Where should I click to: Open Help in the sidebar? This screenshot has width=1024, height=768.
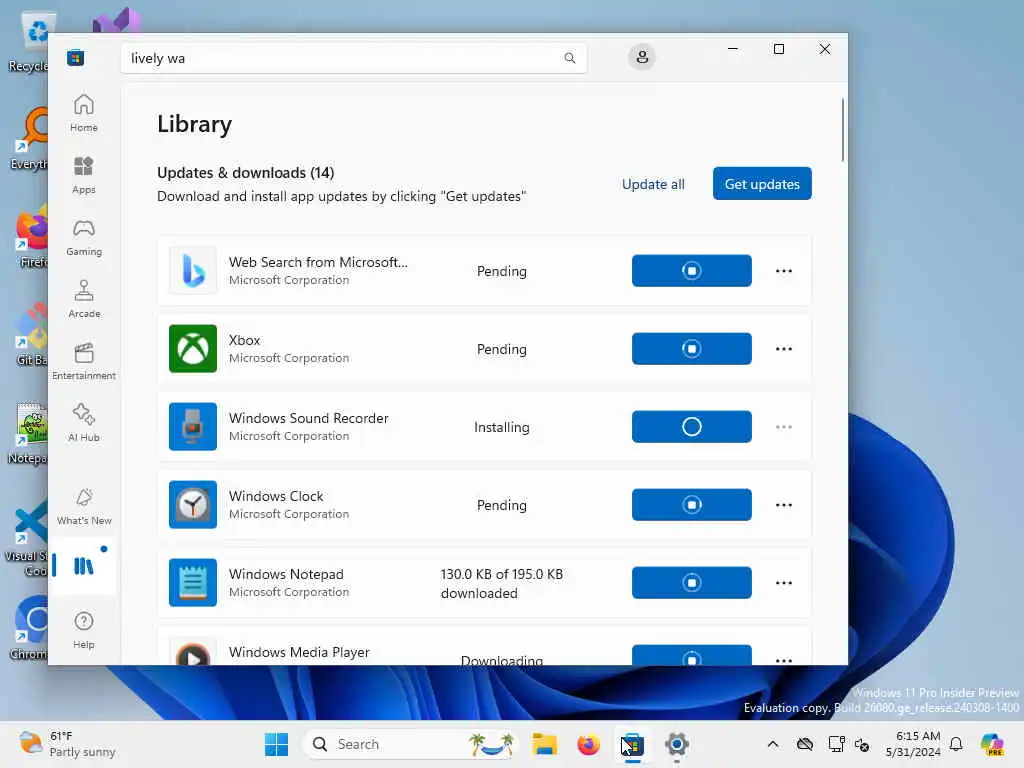click(84, 630)
